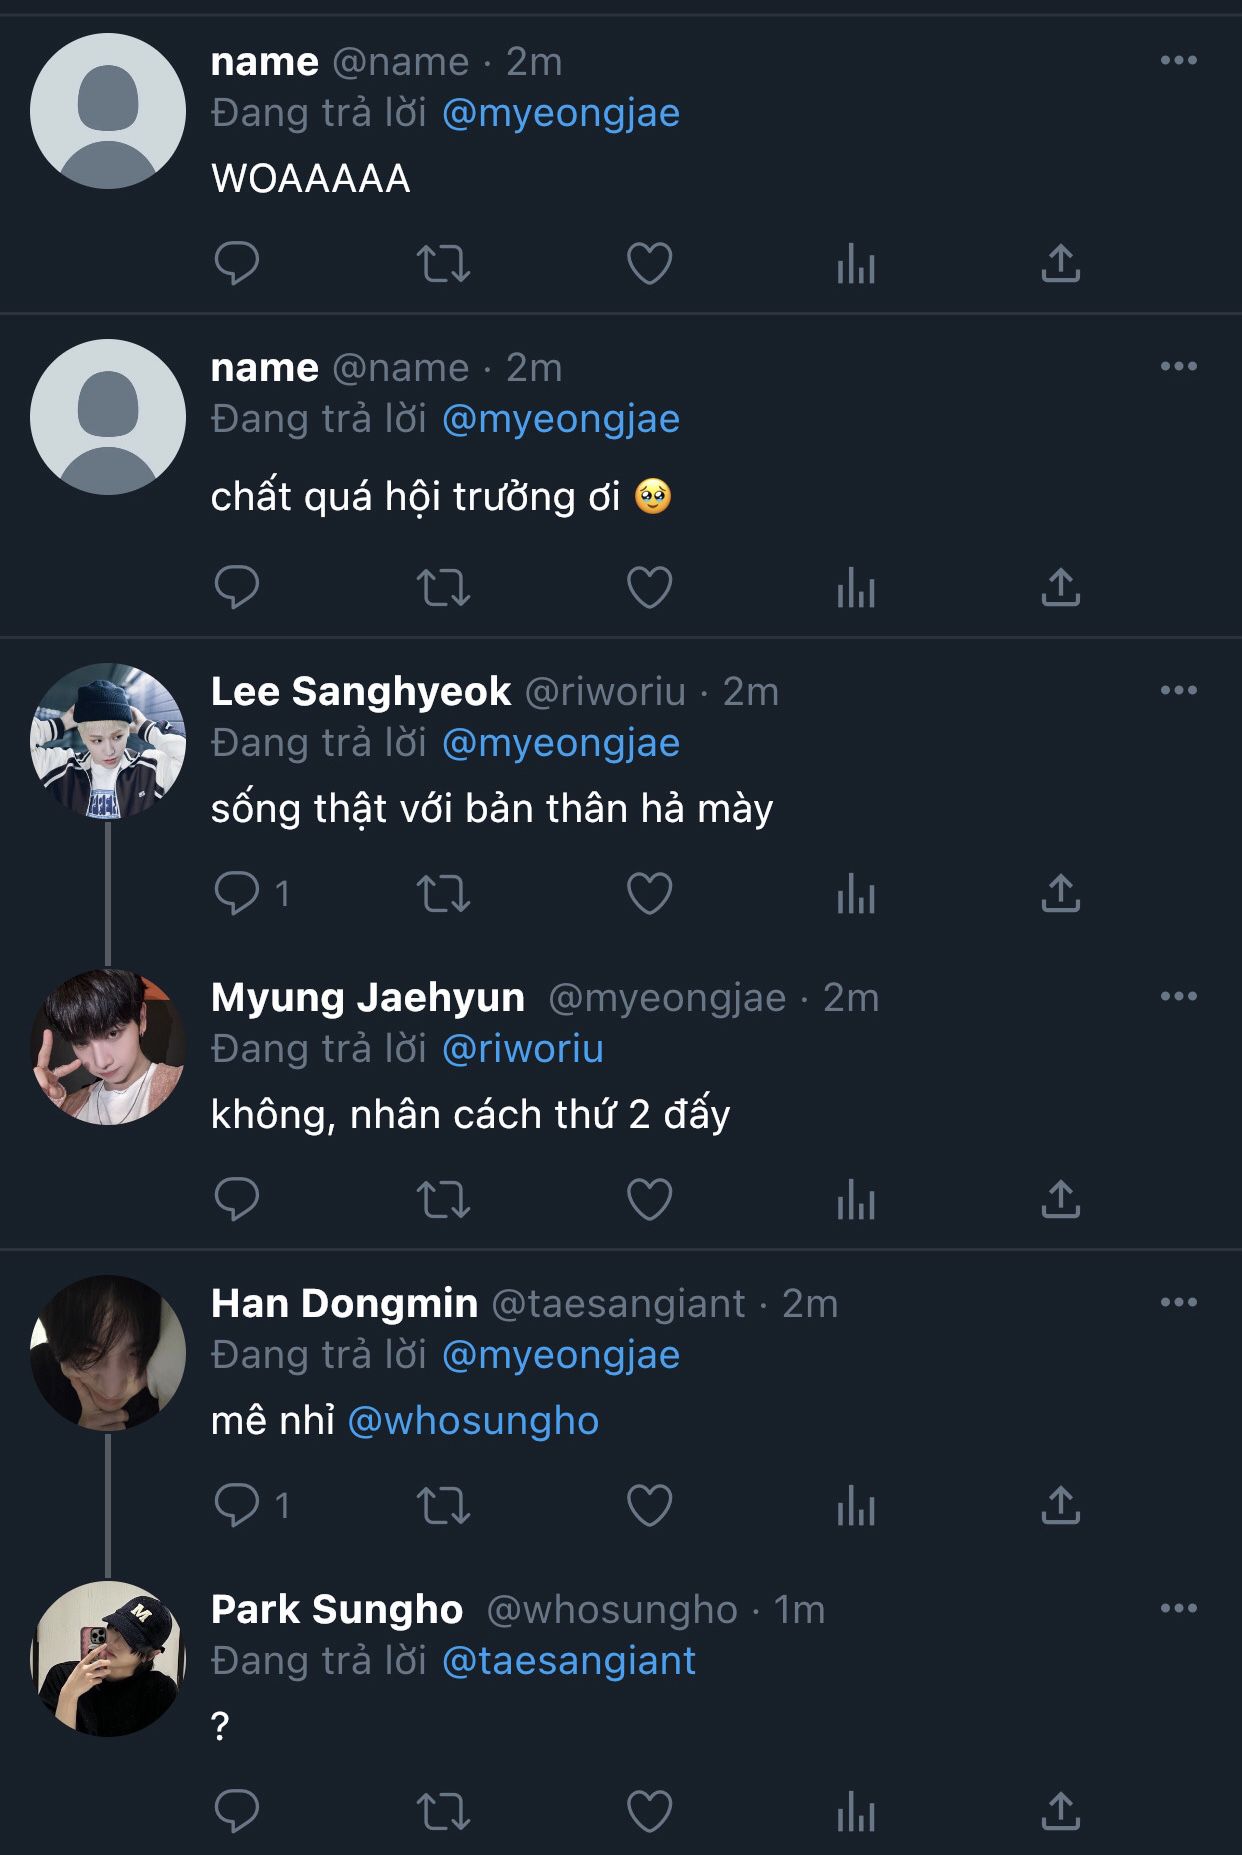Viewport: 1242px width, 1855px height.
Task: Like Han Dongmin's tweet
Action: pos(649,1505)
